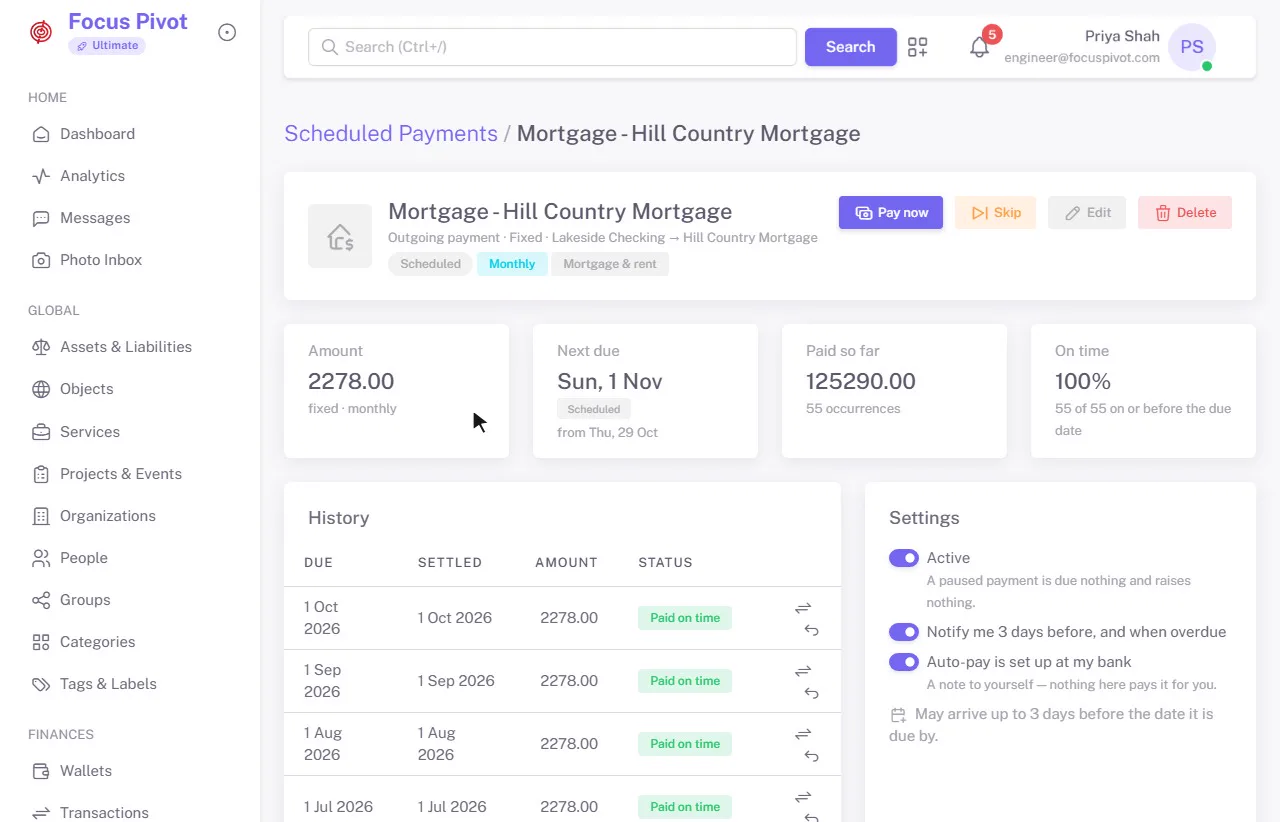Click the Next due value Sun, 1 Nov
Screen dimensions: 1280x822
(610, 381)
